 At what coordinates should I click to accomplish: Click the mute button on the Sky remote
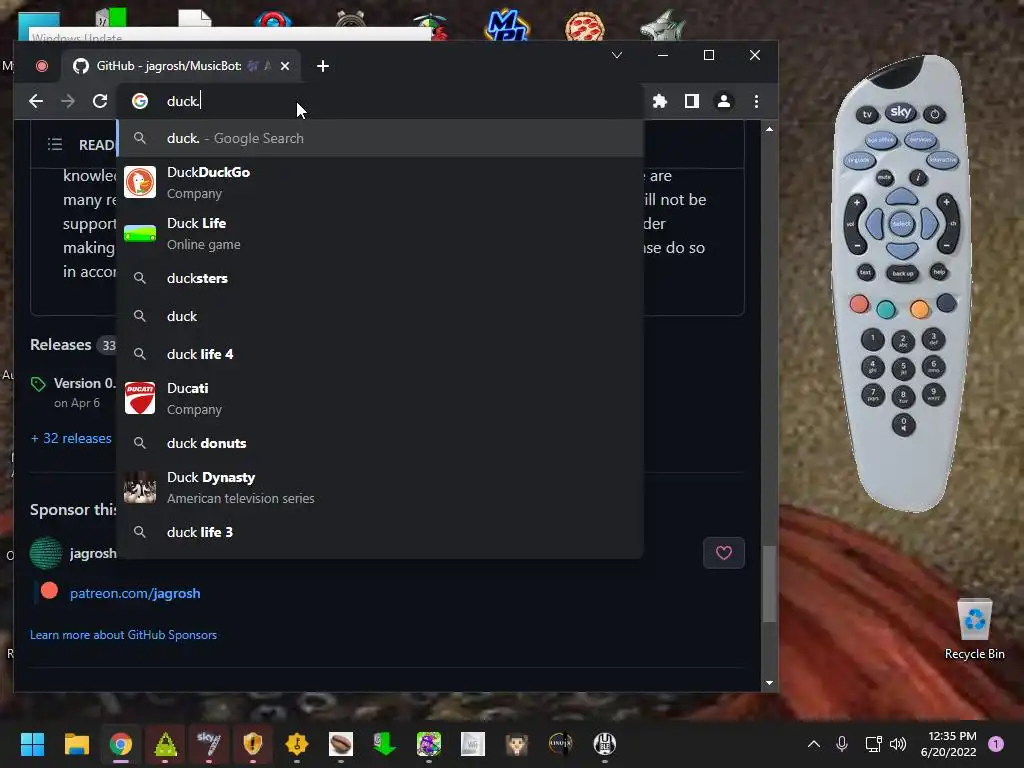click(x=884, y=178)
